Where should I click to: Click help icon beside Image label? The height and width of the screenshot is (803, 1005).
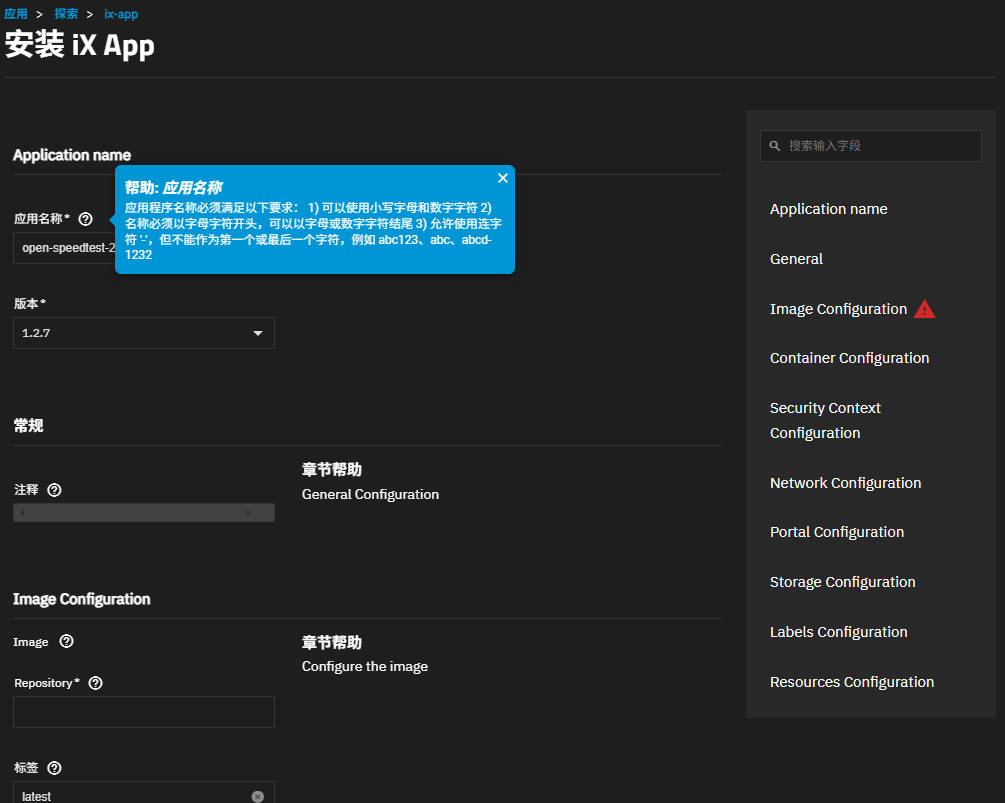[67, 642]
